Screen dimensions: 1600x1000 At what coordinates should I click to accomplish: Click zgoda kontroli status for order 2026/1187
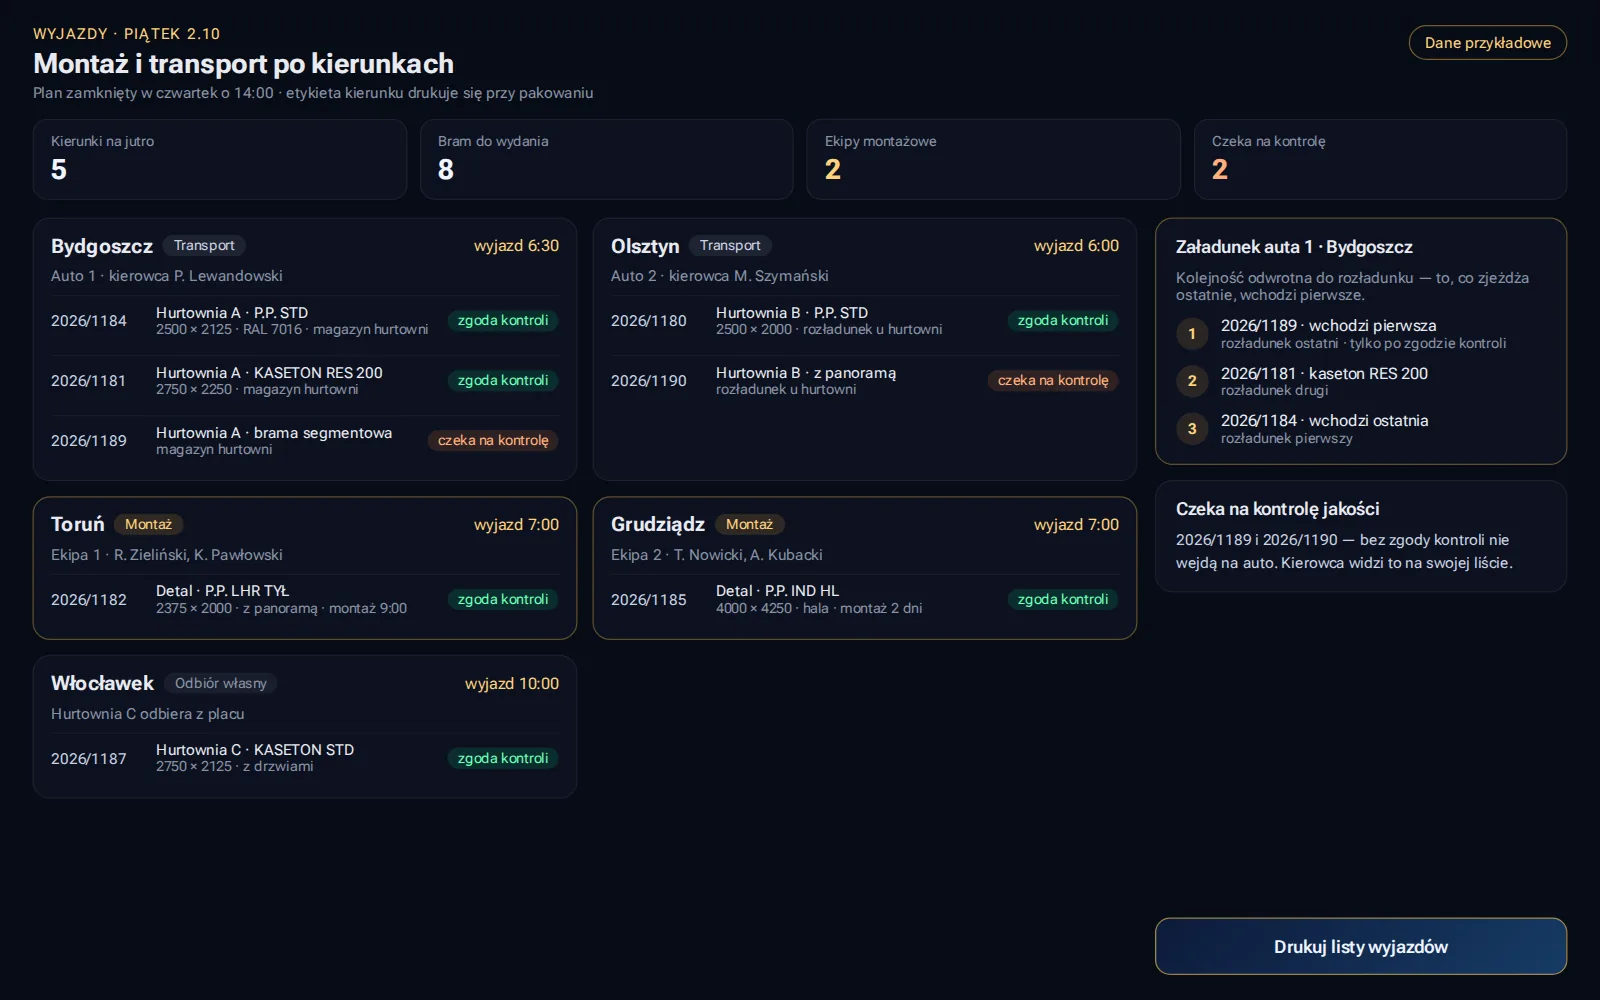coord(503,758)
